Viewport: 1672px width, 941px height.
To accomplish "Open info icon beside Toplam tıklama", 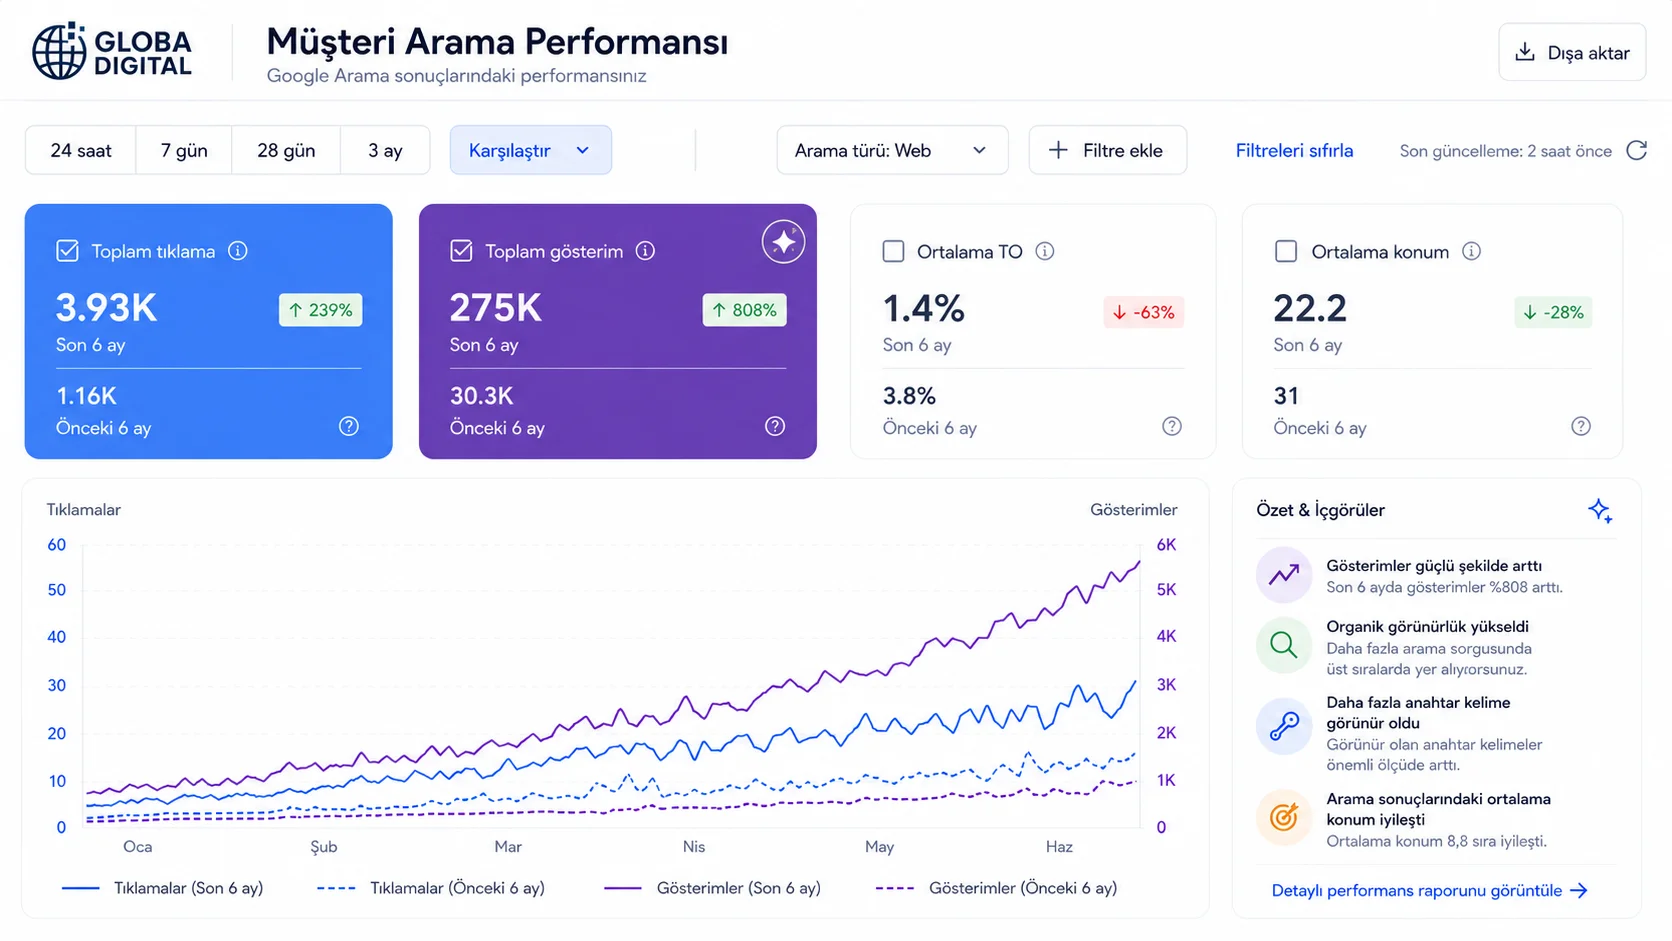I will coord(238,251).
